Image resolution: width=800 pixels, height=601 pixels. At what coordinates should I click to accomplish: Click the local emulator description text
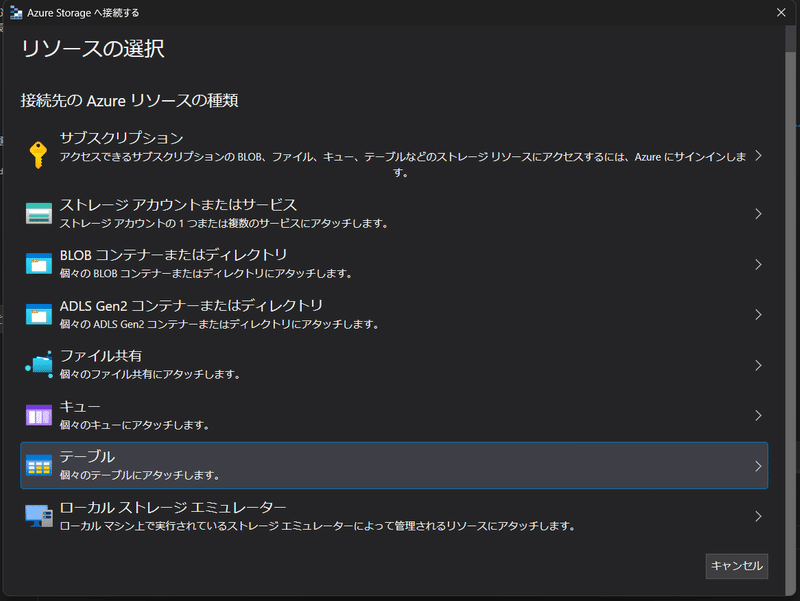(318, 525)
